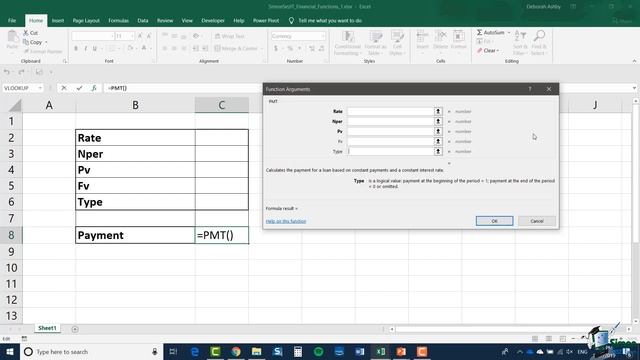Click the Conditional Formatting button
The image size is (640, 360).
[347, 42]
